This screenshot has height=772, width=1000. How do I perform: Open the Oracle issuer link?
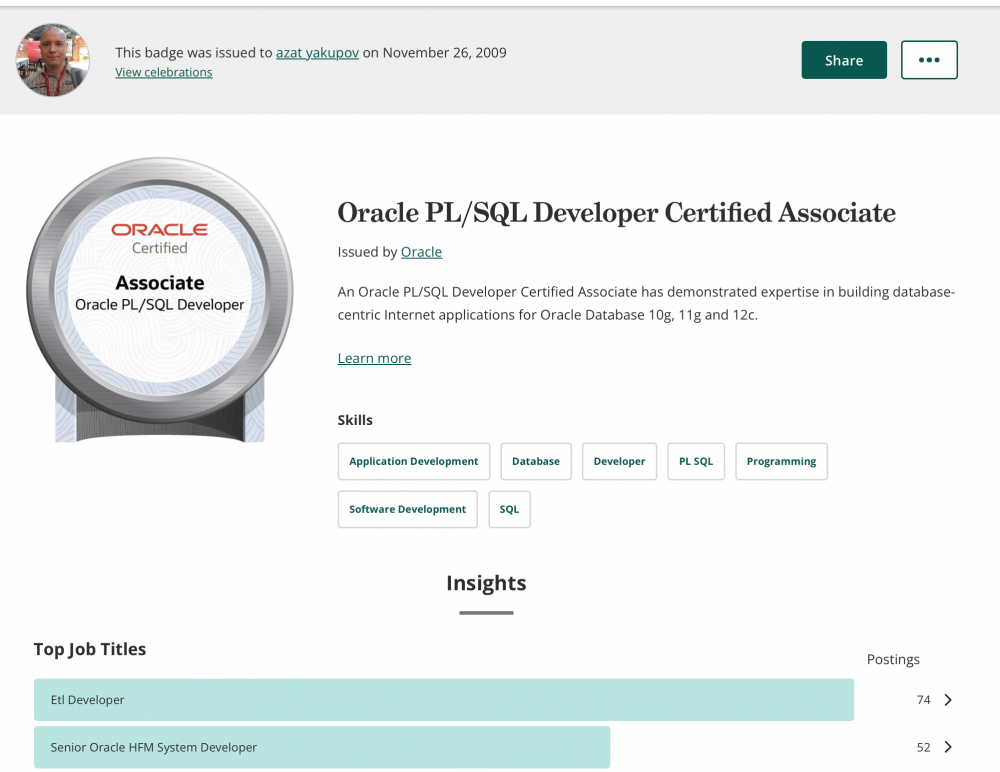[421, 252]
